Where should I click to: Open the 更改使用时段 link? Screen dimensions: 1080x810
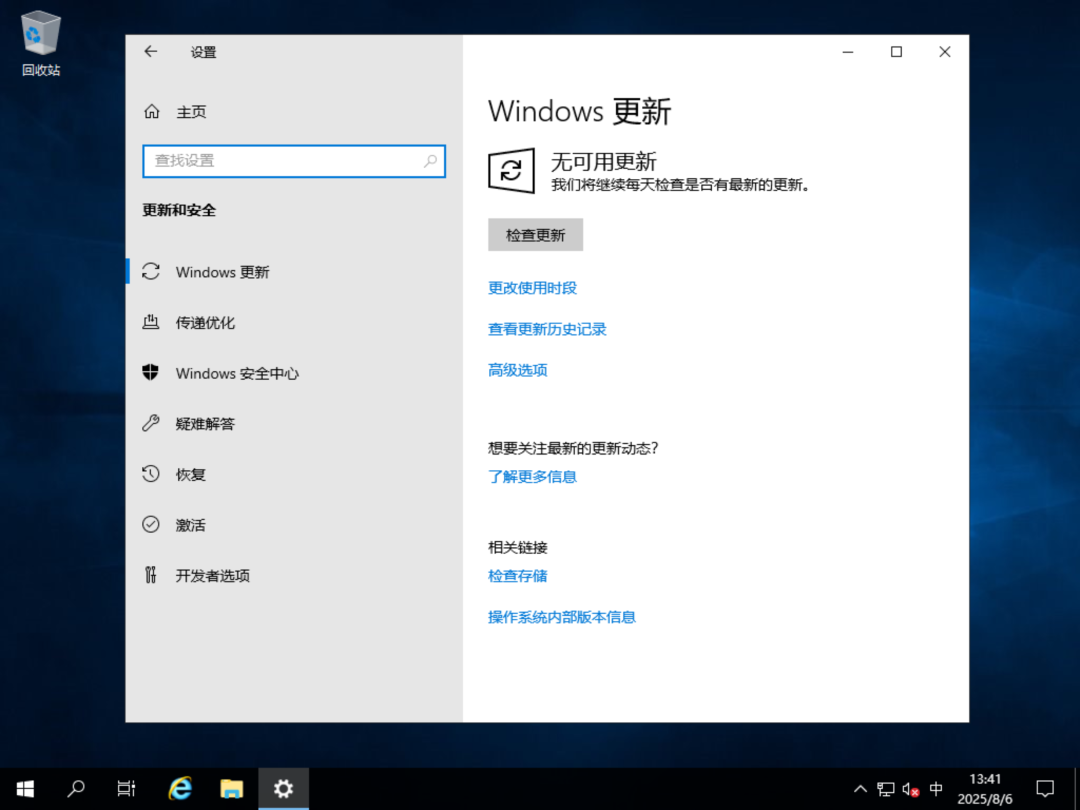[x=532, y=288]
